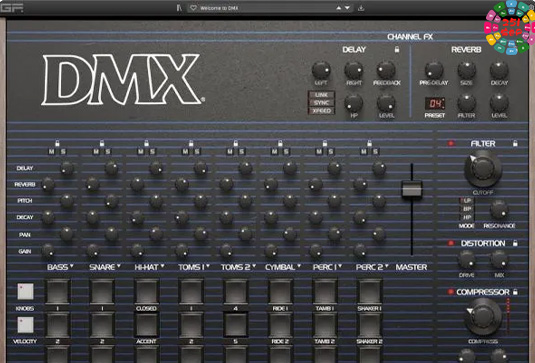Favorite the preset with the heart icon
This screenshot has width=535, height=363.
point(193,8)
